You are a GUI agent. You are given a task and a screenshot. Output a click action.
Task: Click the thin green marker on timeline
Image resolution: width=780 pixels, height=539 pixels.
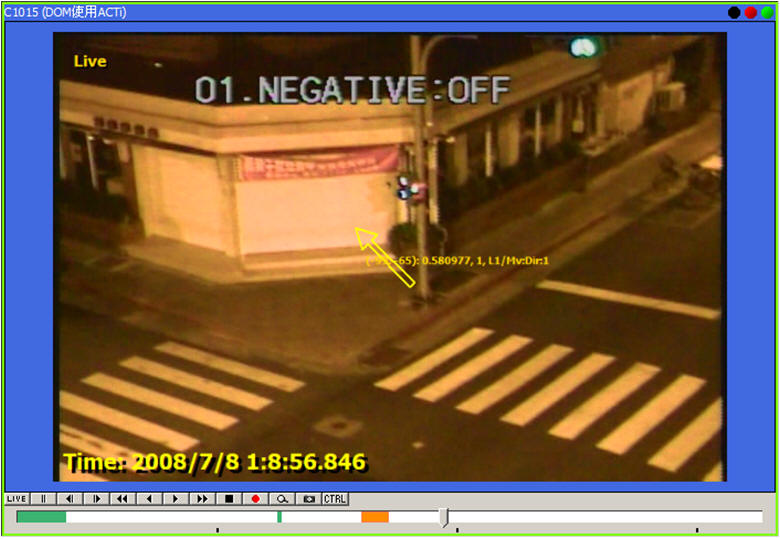coord(279,516)
